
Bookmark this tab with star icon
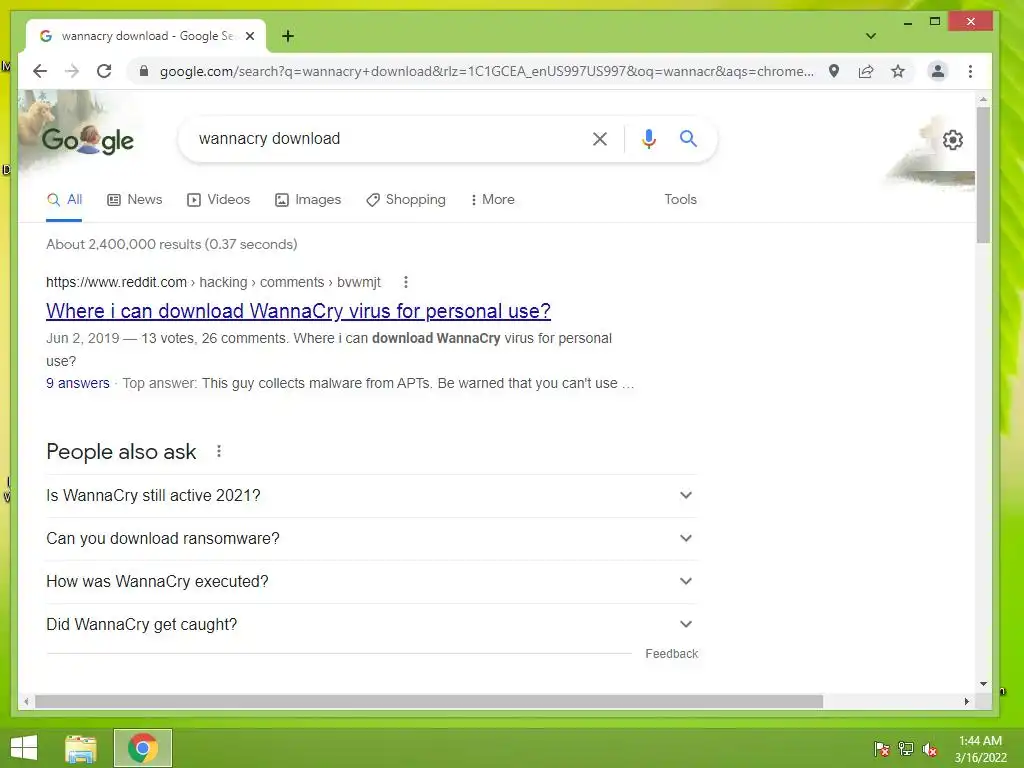(898, 71)
